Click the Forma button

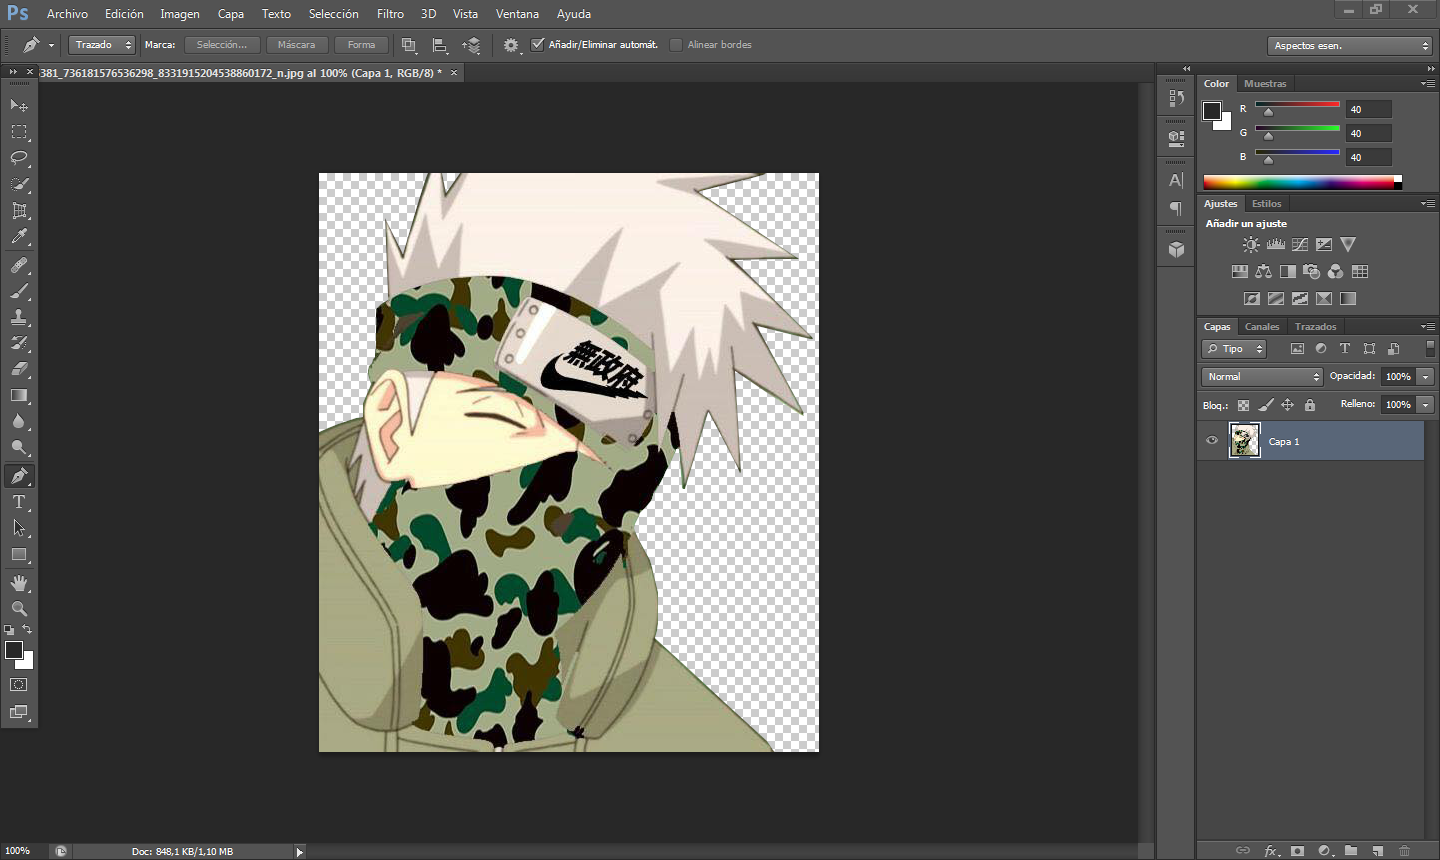pyautogui.click(x=361, y=45)
